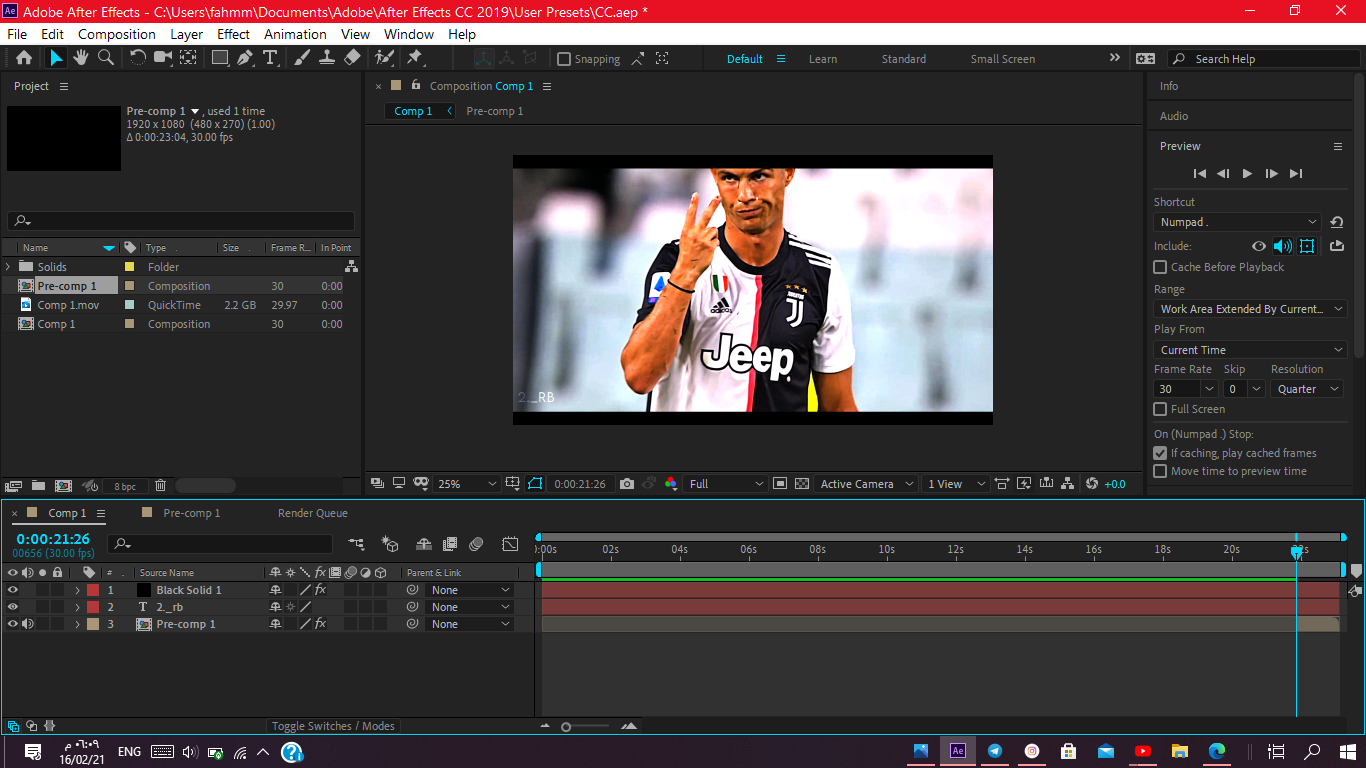
Task: Select the Hand tool
Action: [81, 58]
